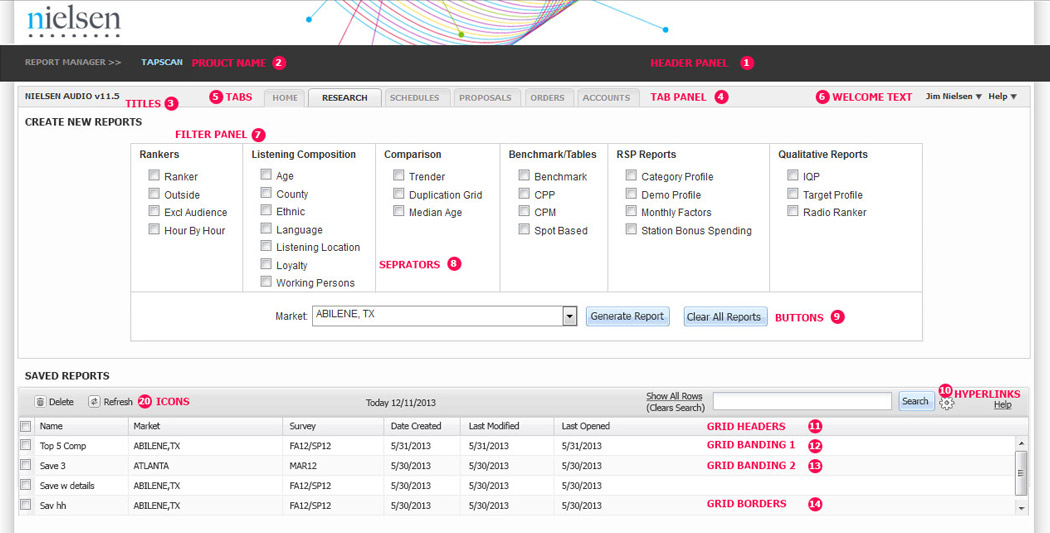
Task: Check the Radio Ranker checkbox
Action: point(793,211)
